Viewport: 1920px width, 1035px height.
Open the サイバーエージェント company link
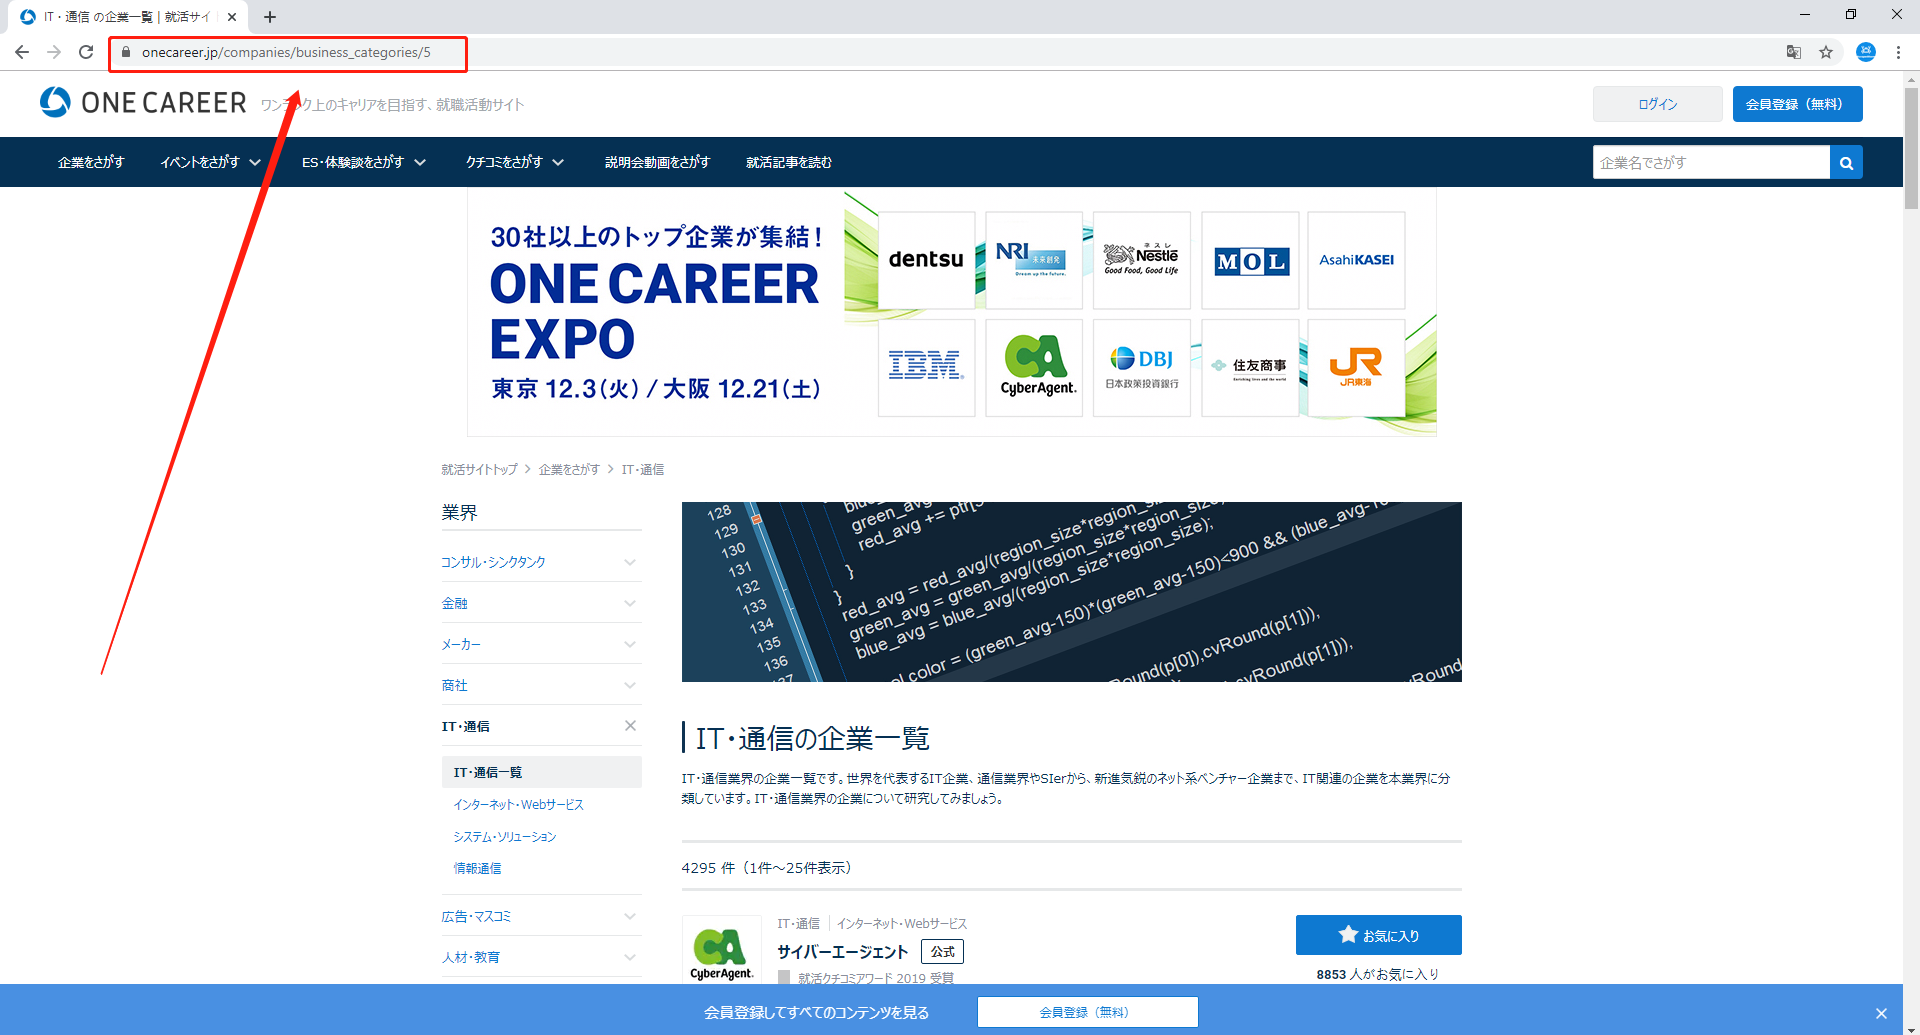tap(842, 952)
